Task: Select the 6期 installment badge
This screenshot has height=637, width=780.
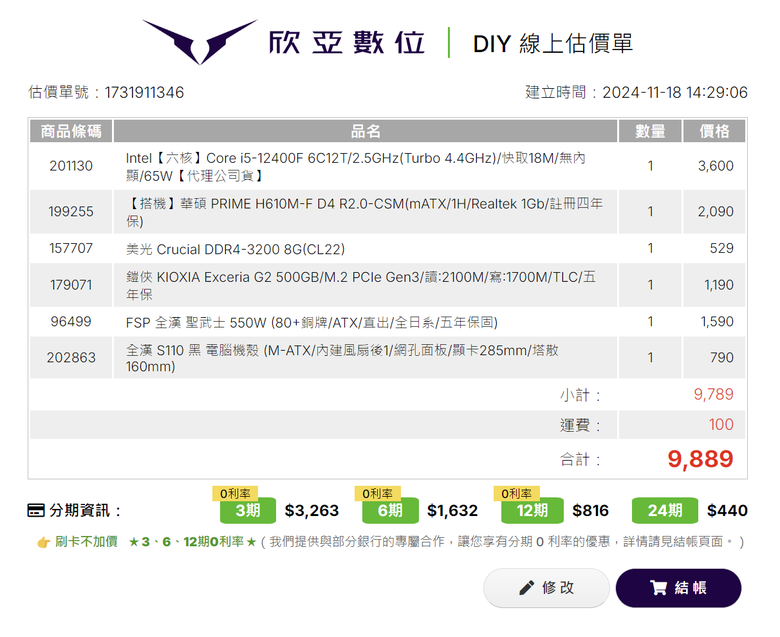Action: click(x=390, y=511)
